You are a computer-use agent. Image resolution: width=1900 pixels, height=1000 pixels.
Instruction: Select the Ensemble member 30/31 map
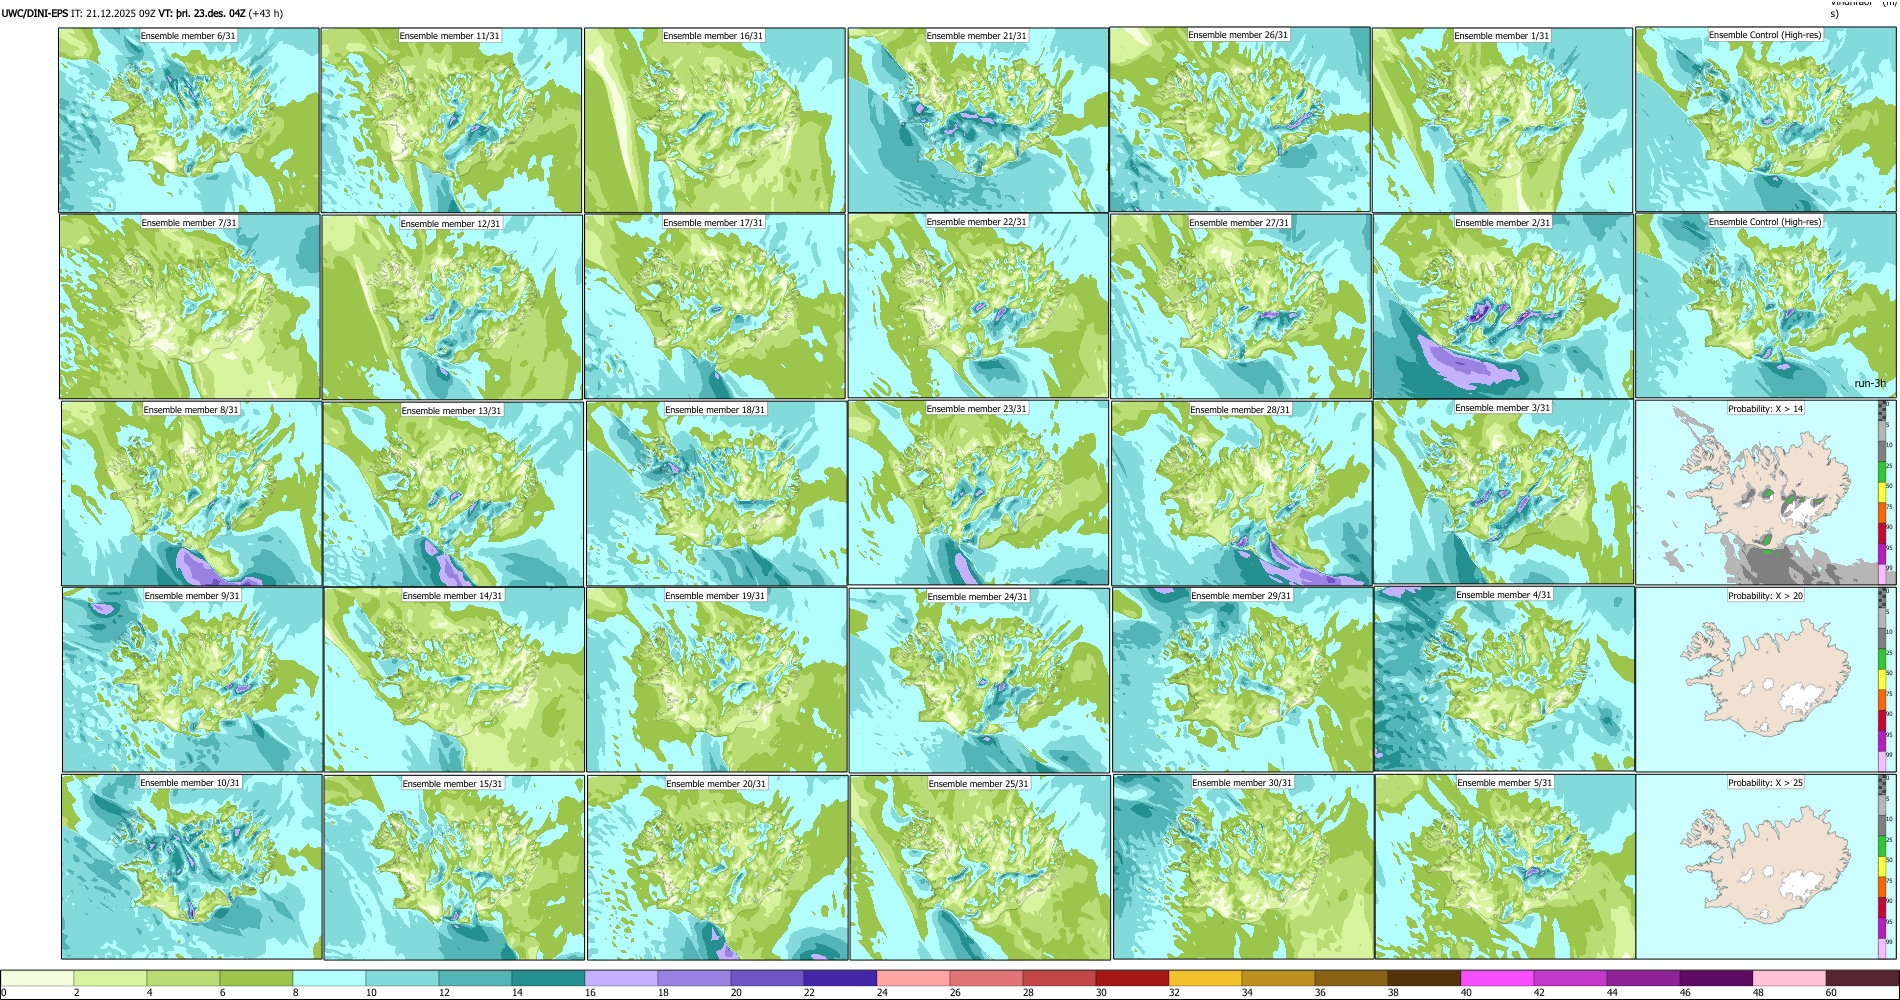tap(1243, 867)
